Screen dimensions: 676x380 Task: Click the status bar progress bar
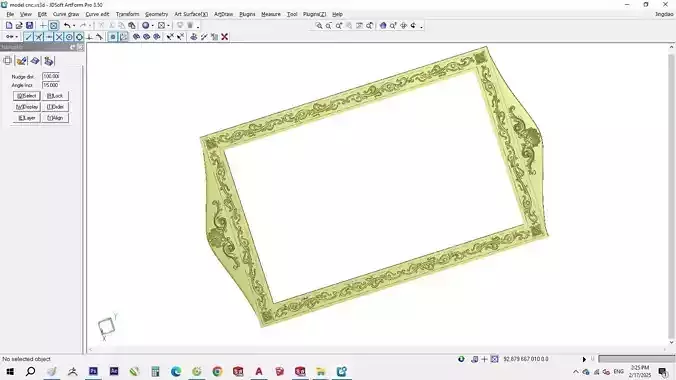[x=636, y=359]
